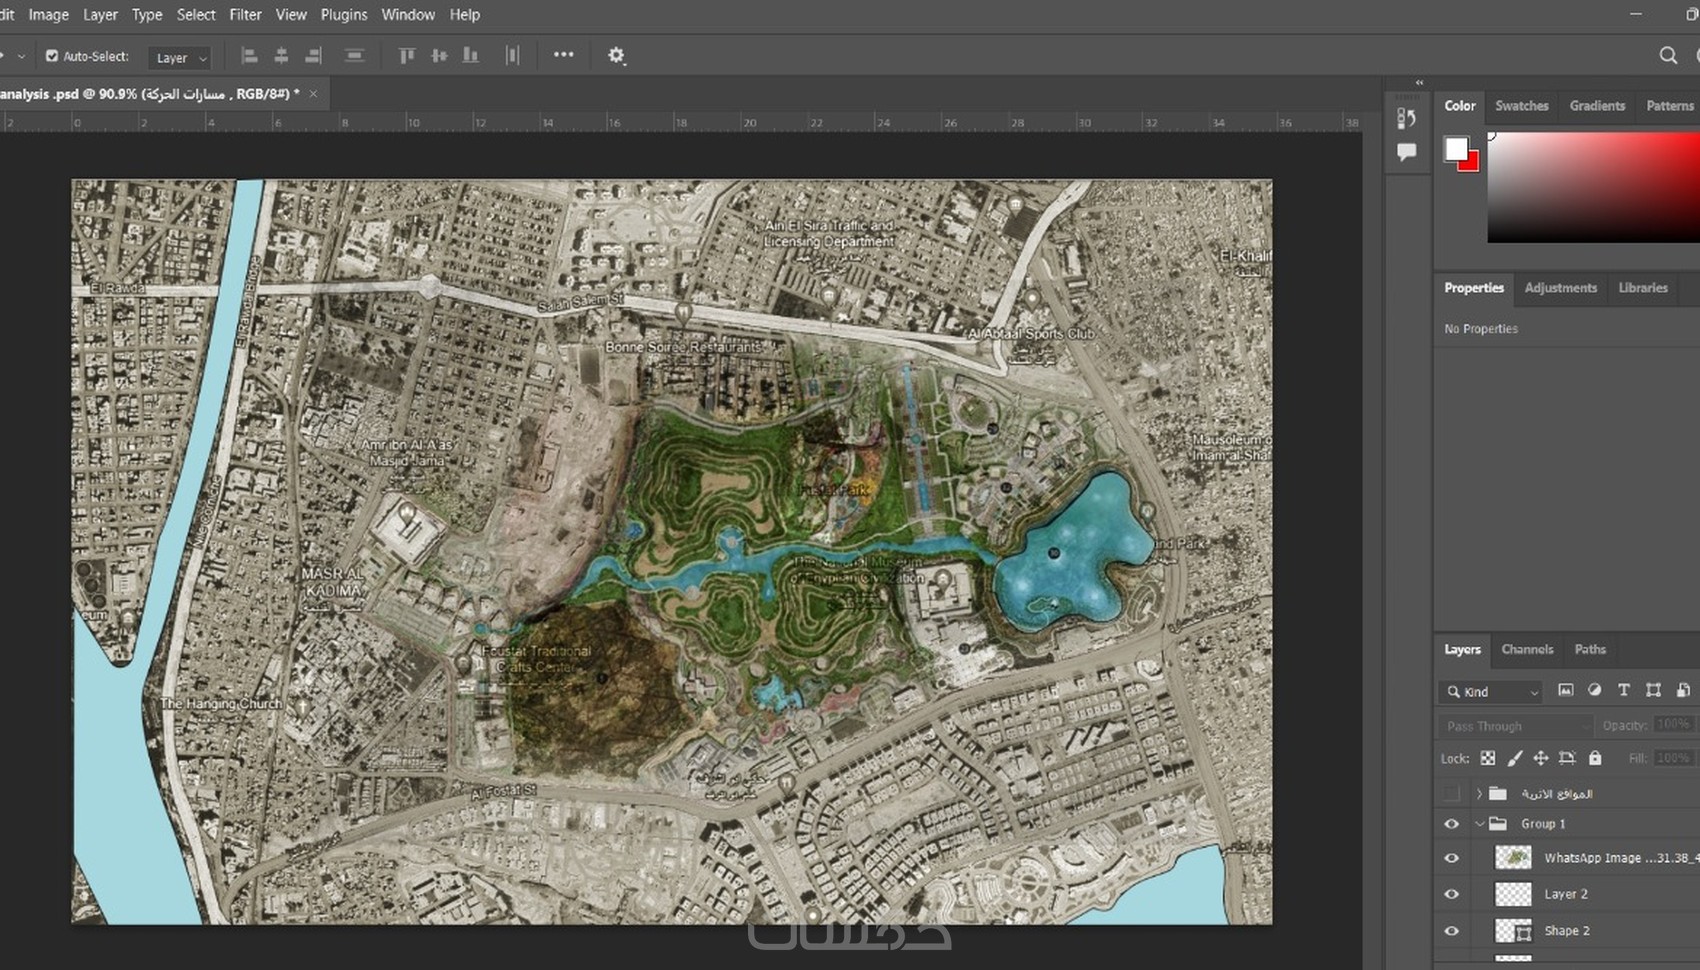Image resolution: width=1700 pixels, height=970 pixels.
Task: Click the search magnifier icon
Action: click(x=1668, y=56)
